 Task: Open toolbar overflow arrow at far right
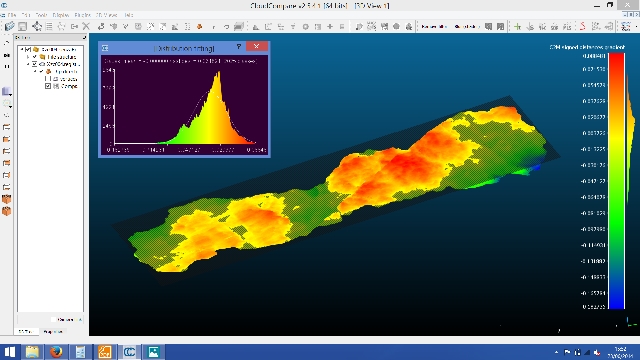[x=636, y=27]
